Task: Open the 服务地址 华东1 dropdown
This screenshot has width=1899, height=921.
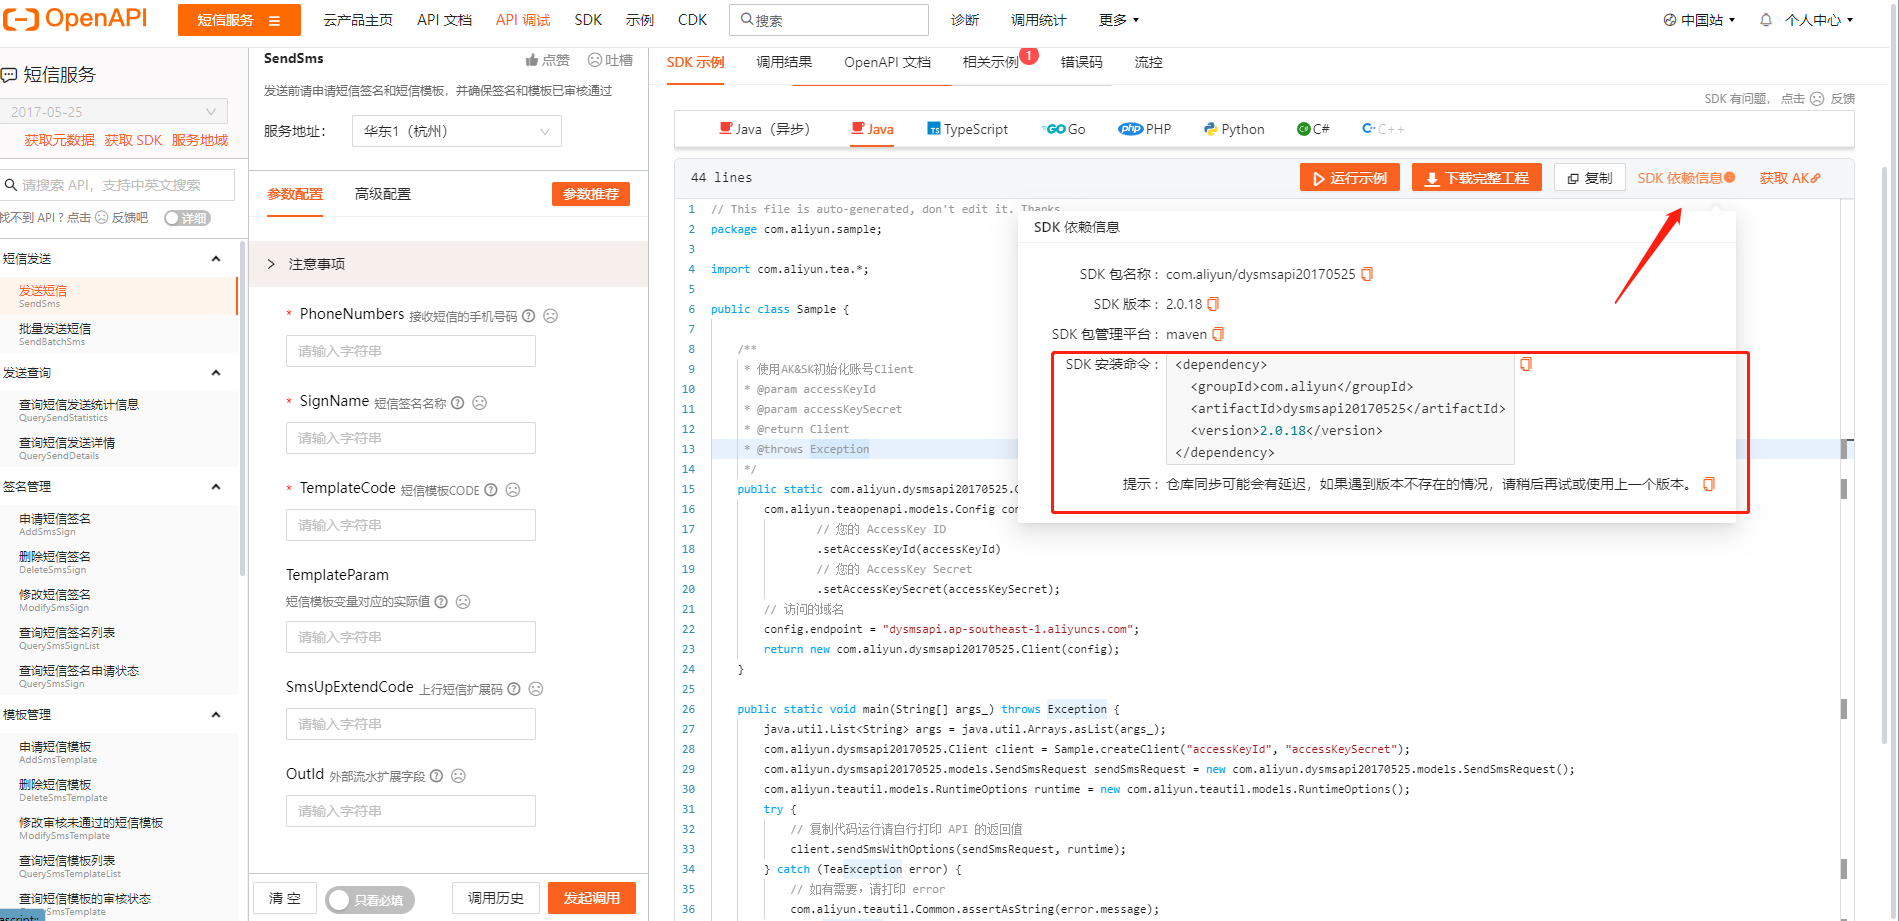Action: [x=457, y=131]
